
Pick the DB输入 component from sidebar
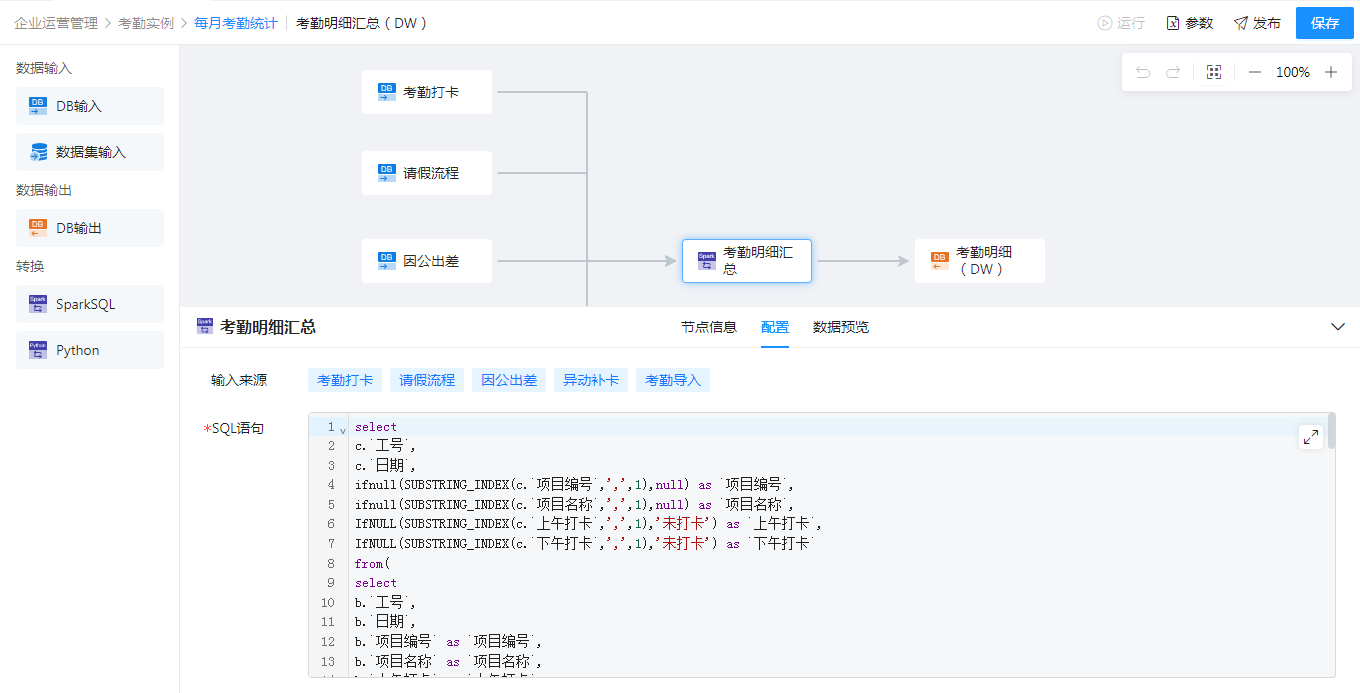(x=89, y=106)
